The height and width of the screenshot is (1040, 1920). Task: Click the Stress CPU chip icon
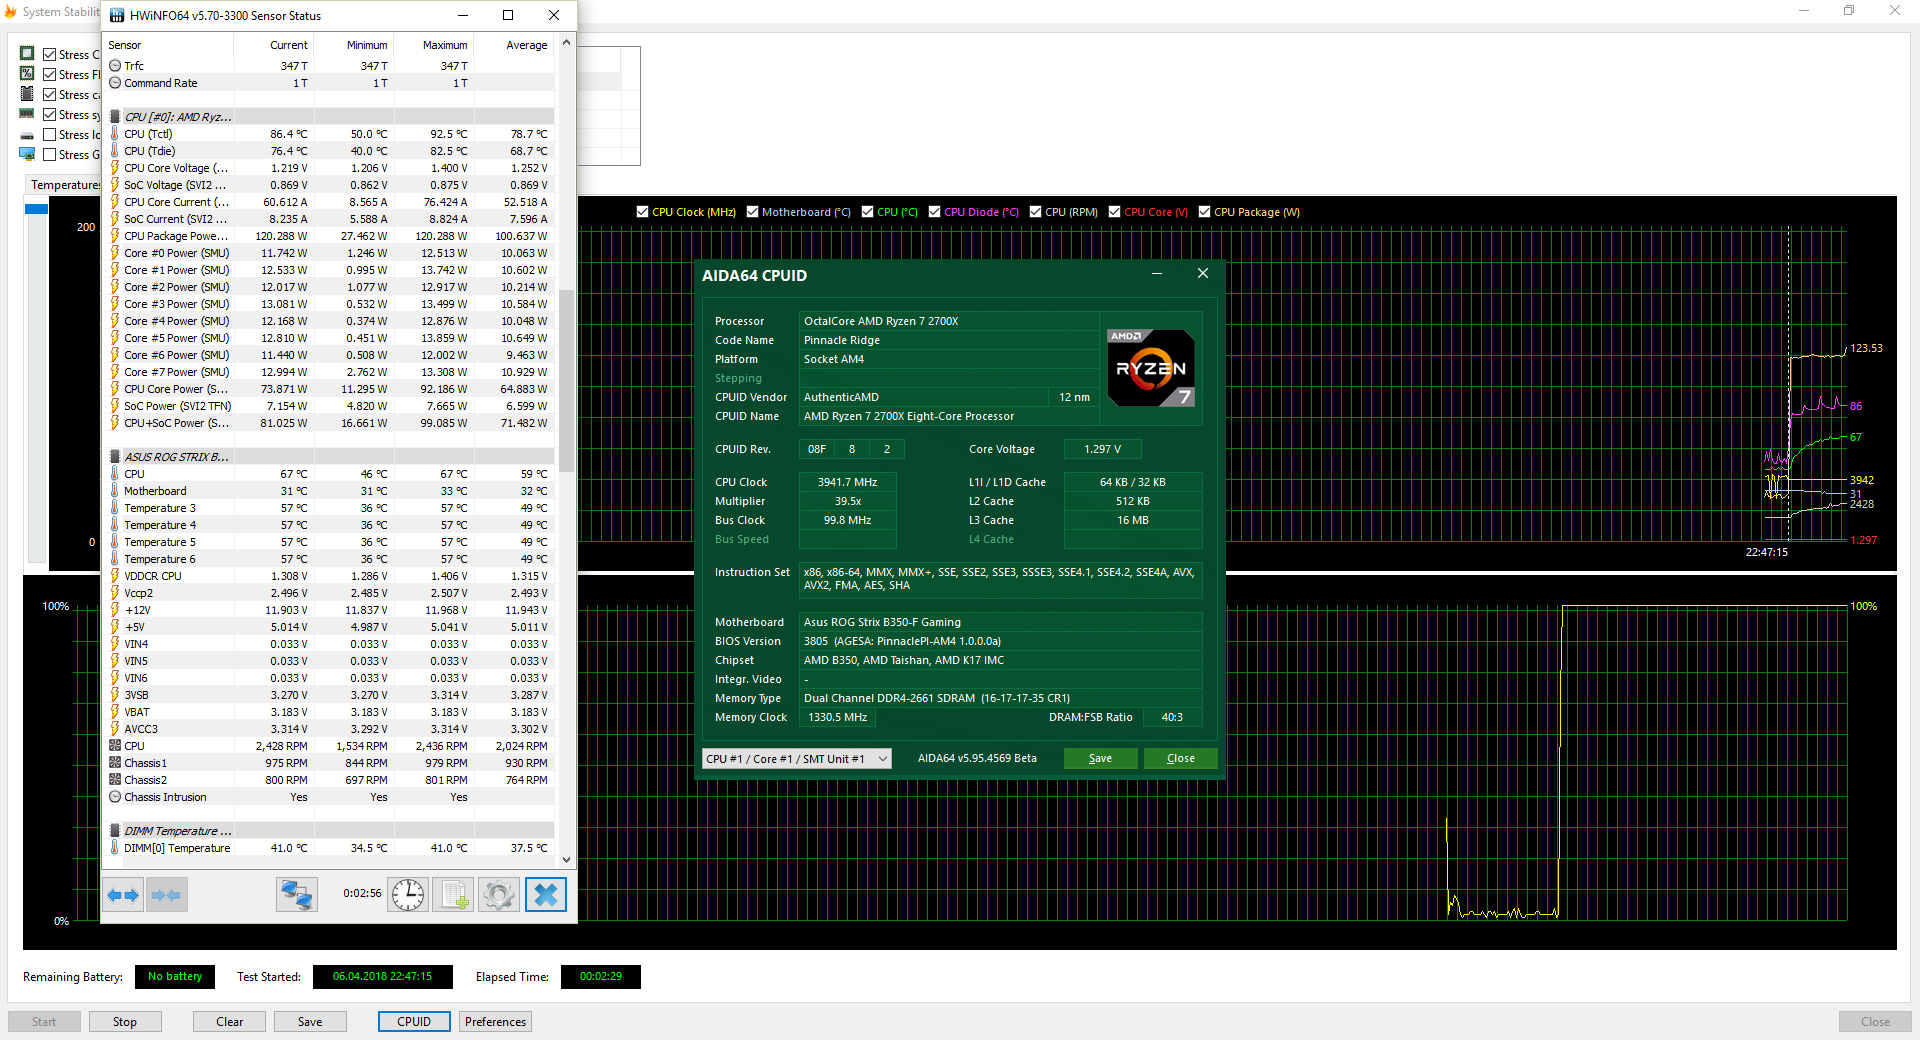coord(27,54)
